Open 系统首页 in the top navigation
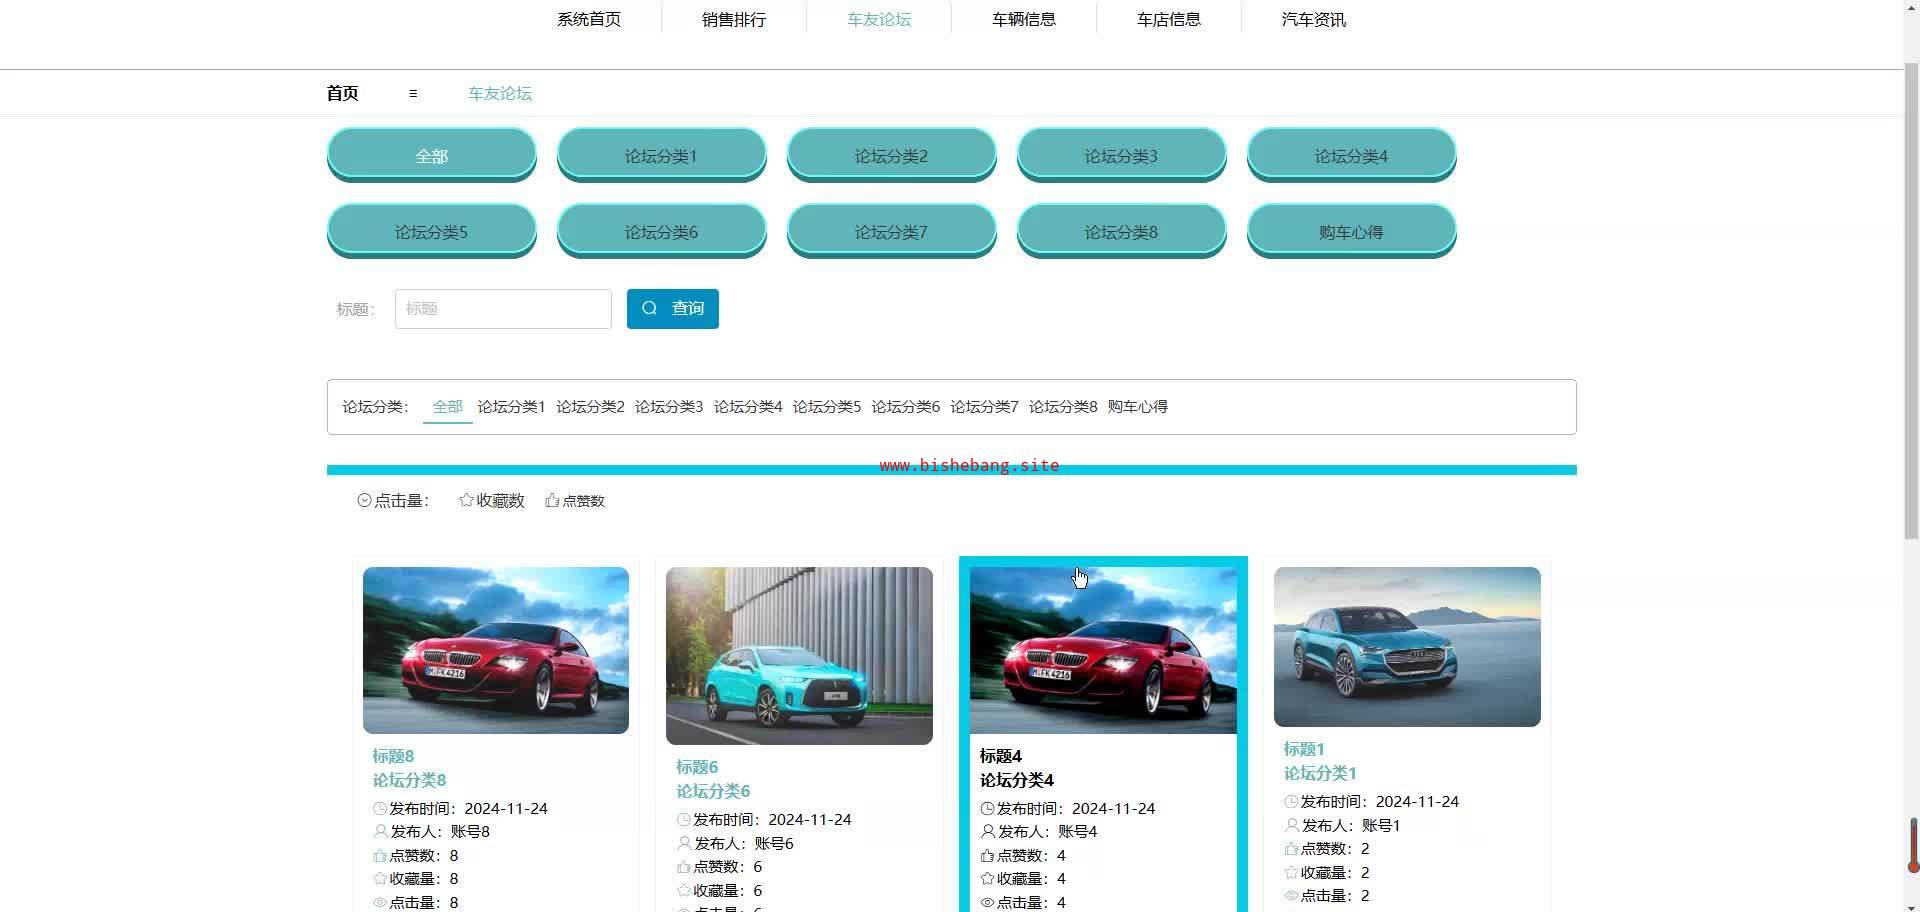The width and height of the screenshot is (1920, 912). coord(589,19)
